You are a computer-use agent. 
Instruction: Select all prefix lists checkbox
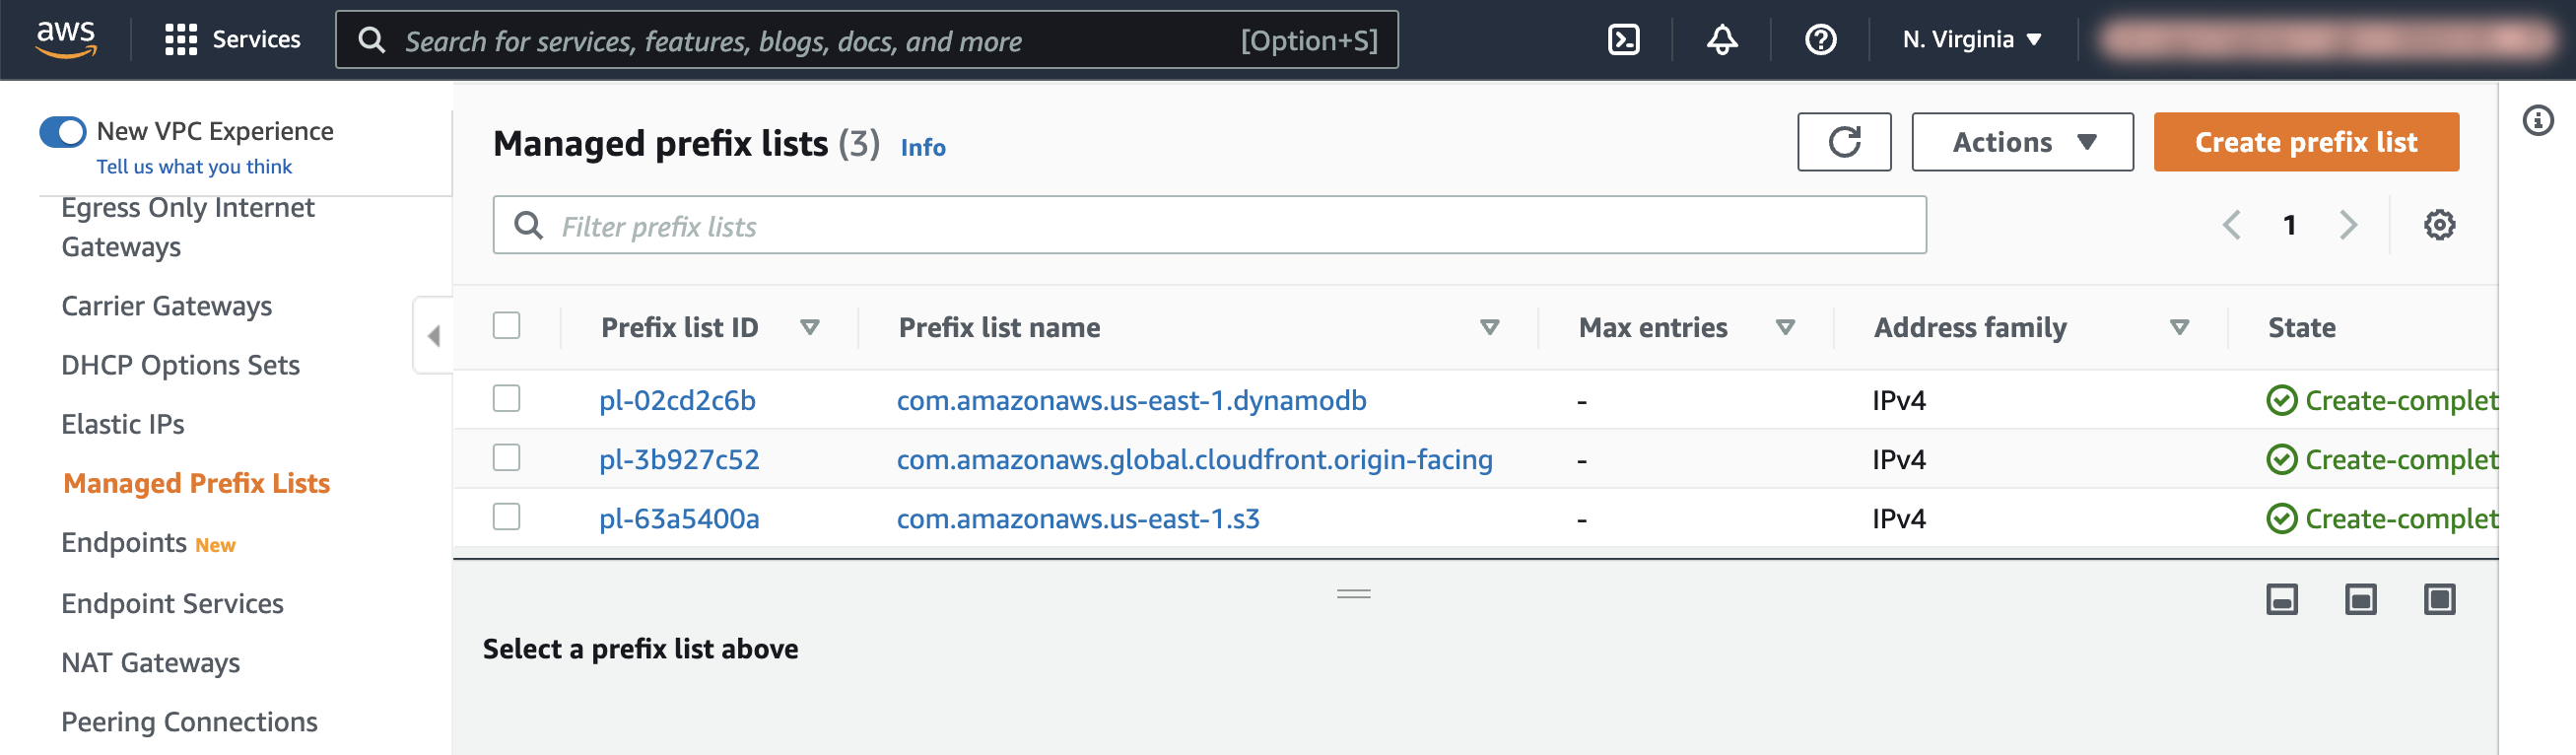(506, 326)
